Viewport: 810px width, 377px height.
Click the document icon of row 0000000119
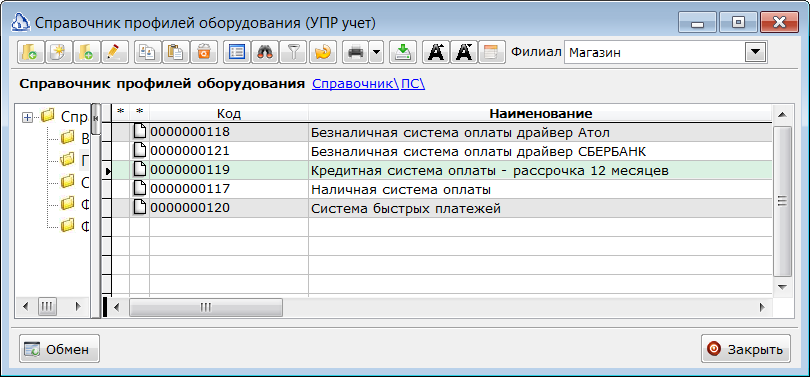click(140, 170)
